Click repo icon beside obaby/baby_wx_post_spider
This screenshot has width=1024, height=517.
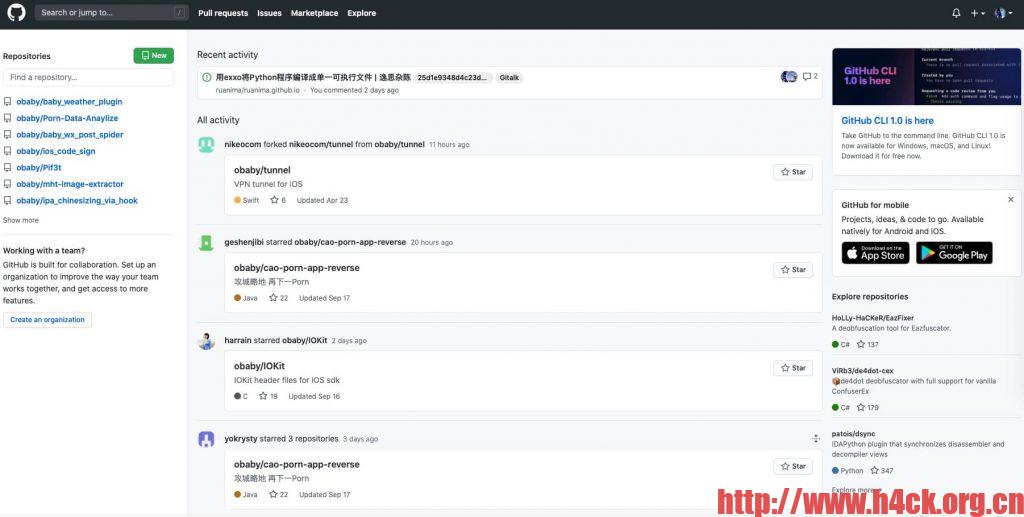8,134
